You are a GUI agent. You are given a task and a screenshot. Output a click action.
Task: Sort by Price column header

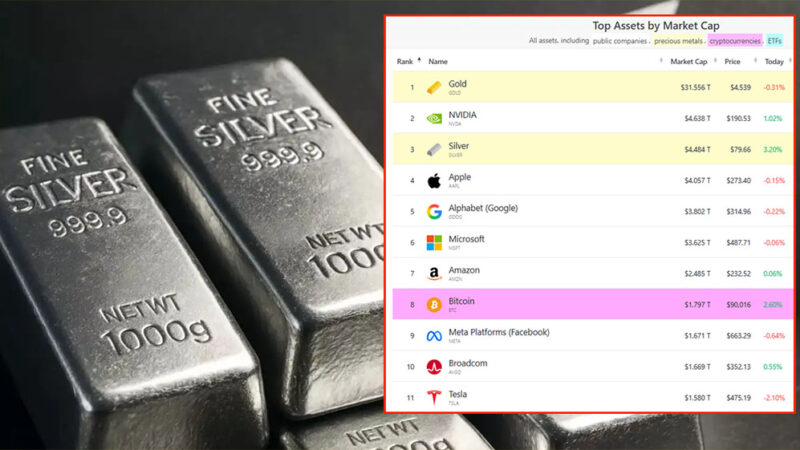[732, 61]
